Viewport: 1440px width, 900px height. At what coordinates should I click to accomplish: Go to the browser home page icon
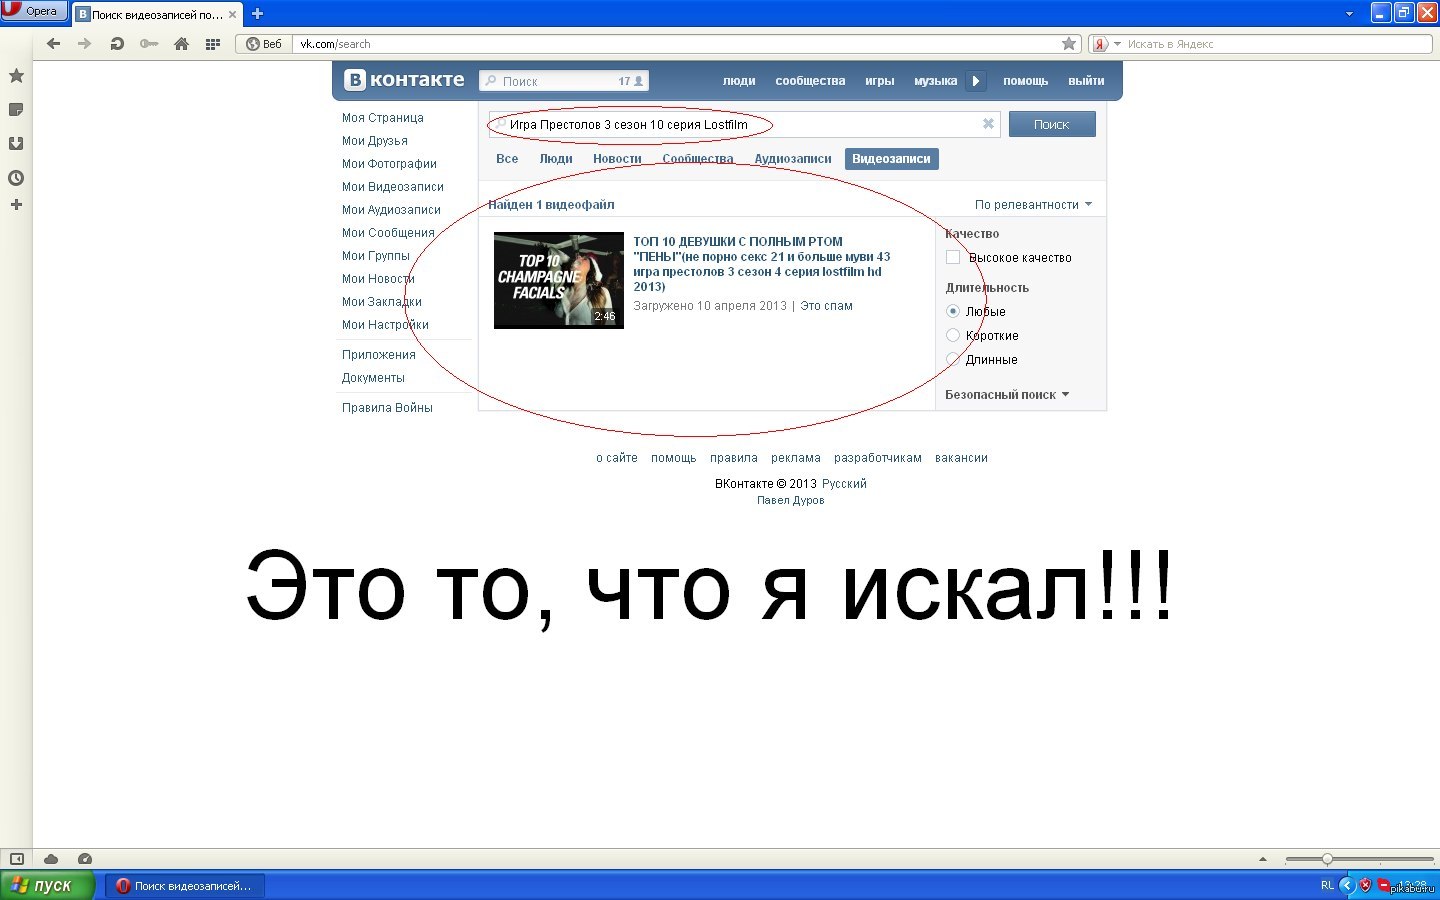click(181, 44)
